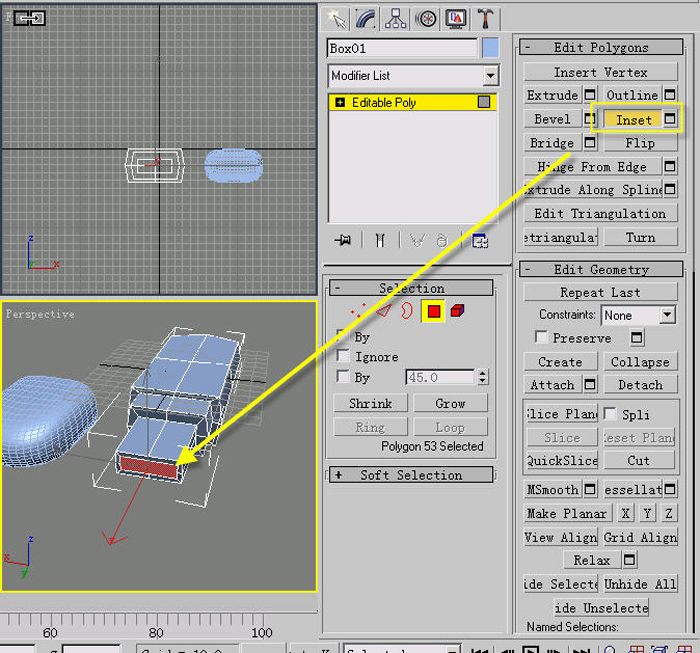This screenshot has height=653, width=700.
Task: Select Border sub-object level
Action: coord(406,311)
